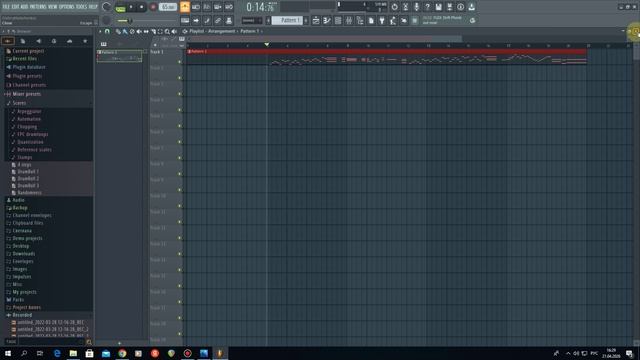Select browser plugin speaker tab icon
Screen dimensions: 640x360
pos(38,41)
